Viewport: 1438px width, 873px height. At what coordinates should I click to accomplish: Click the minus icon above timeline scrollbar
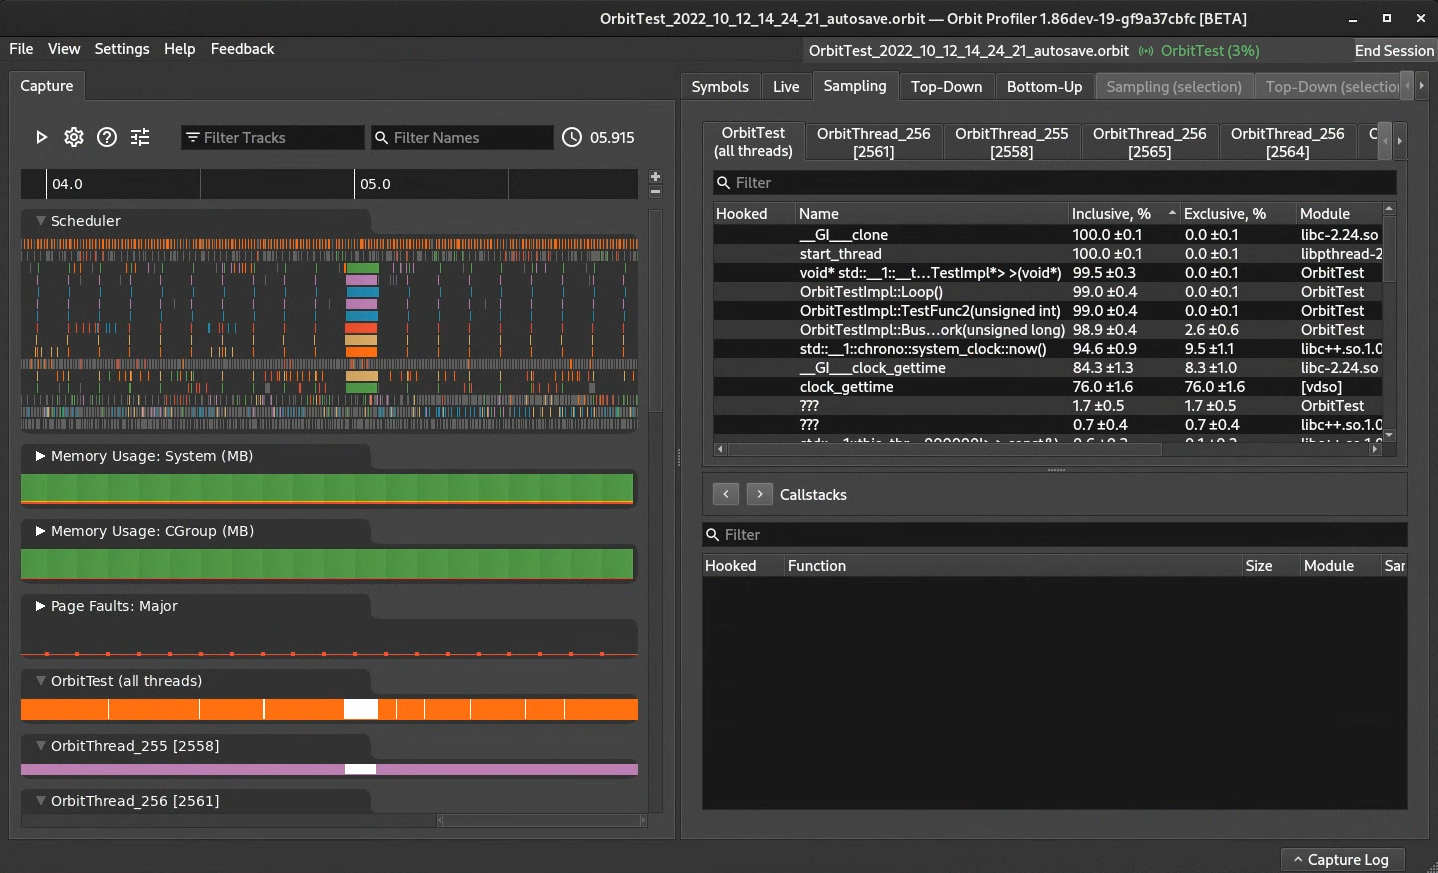coord(656,191)
